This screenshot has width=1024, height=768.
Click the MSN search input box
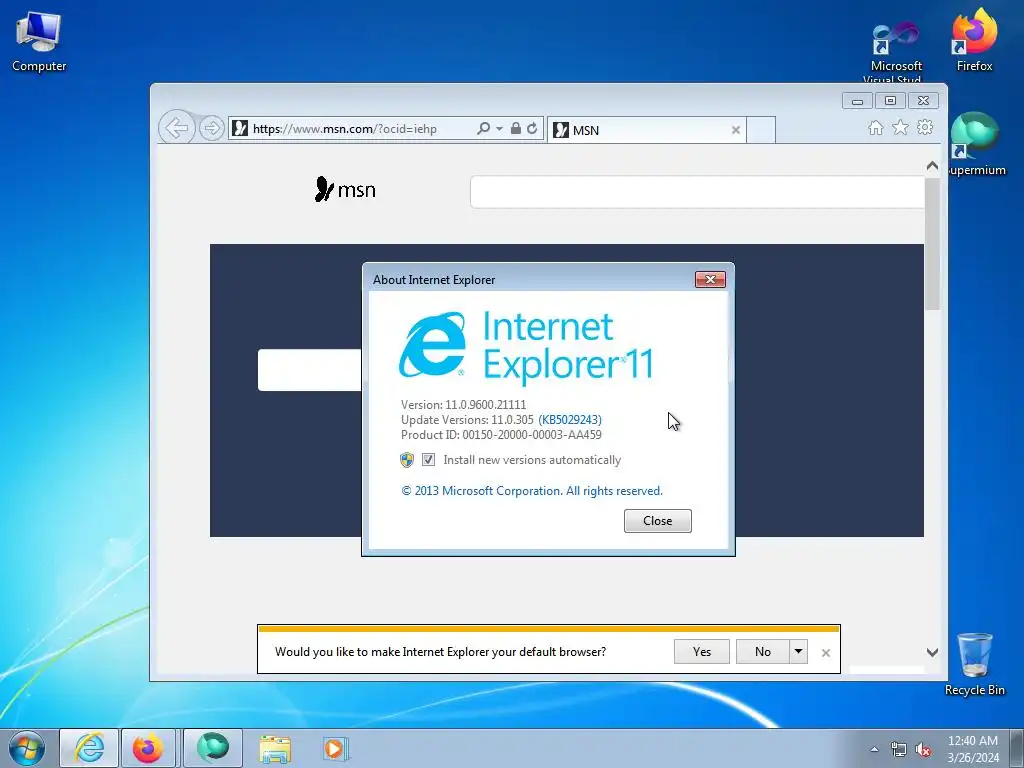pos(697,192)
